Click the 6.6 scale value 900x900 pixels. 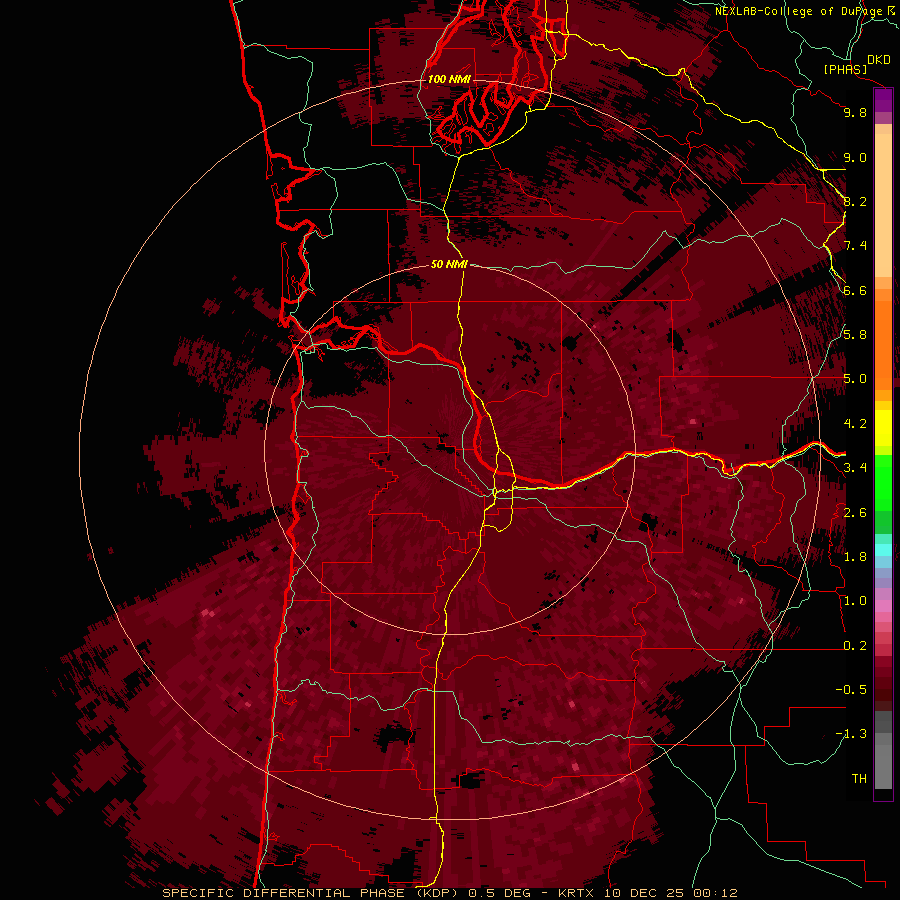point(855,290)
